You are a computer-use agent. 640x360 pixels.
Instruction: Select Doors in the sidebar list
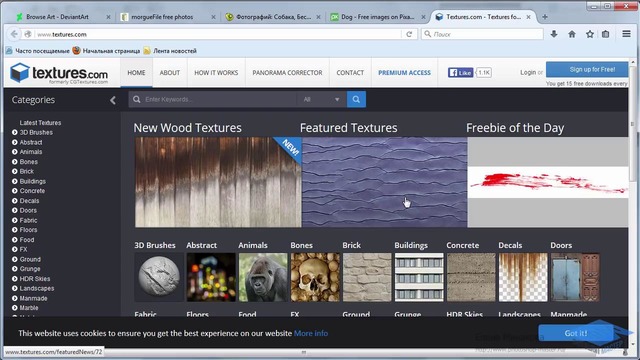[28, 210]
